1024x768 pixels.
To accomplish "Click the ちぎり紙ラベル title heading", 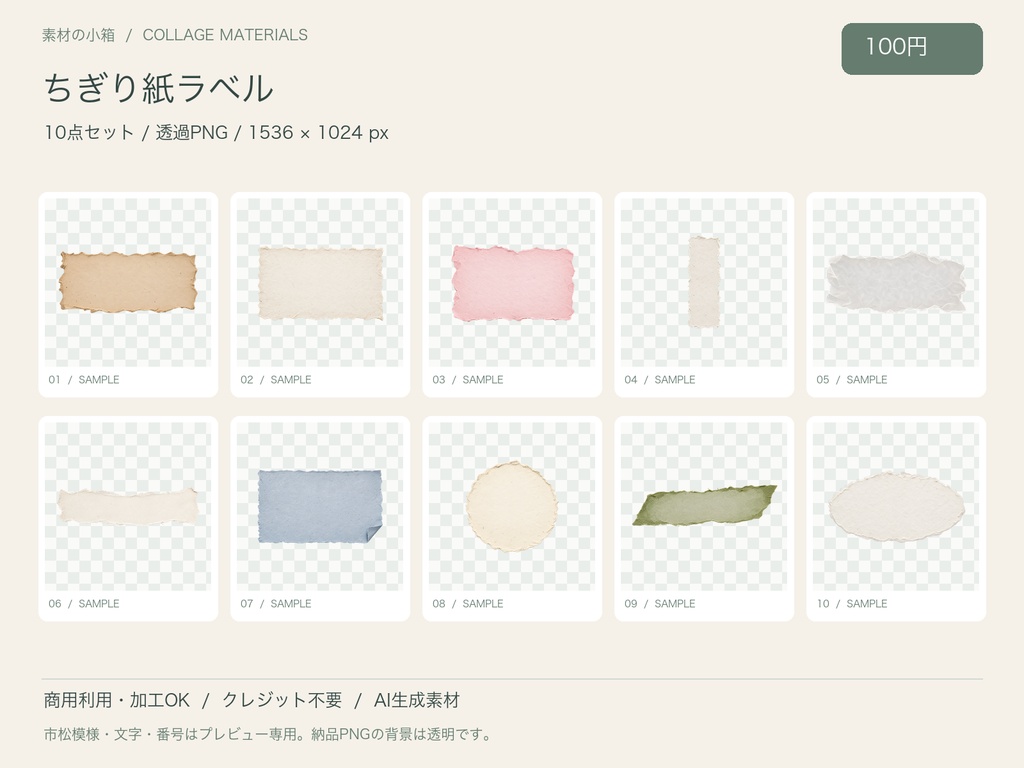I will 159,88.
